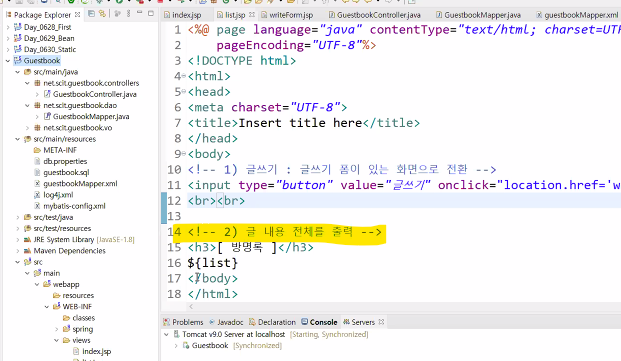Switch to the index.jsp editor tab
This screenshot has width=621, height=361.
tap(183, 15)
